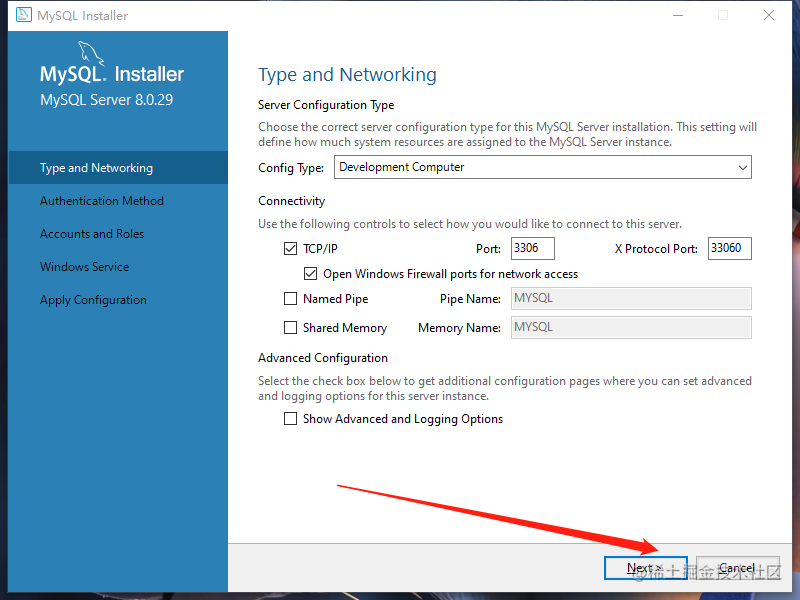Image resolution: width=800 pixels, height=600 pixels.
Task: Minimize the MySQL Installer window
Action: coord(678,15)
